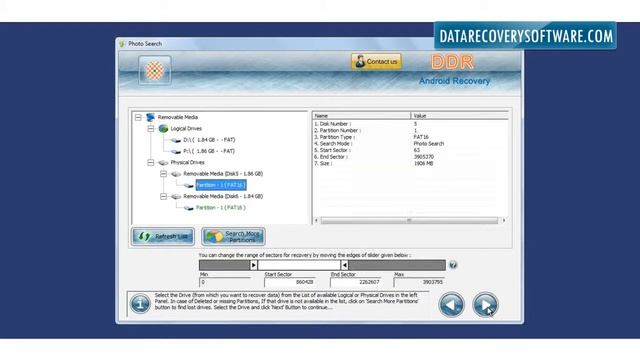Click the start sector slider handle
This screenshot has width=640, height=360.
click(x=253, y=265)
